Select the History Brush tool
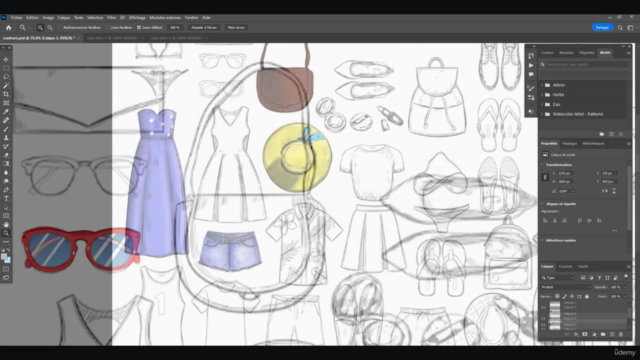Image resolution: width=640 pixels, height=360 pixels. pyautogui.click(x=6, y=147)
